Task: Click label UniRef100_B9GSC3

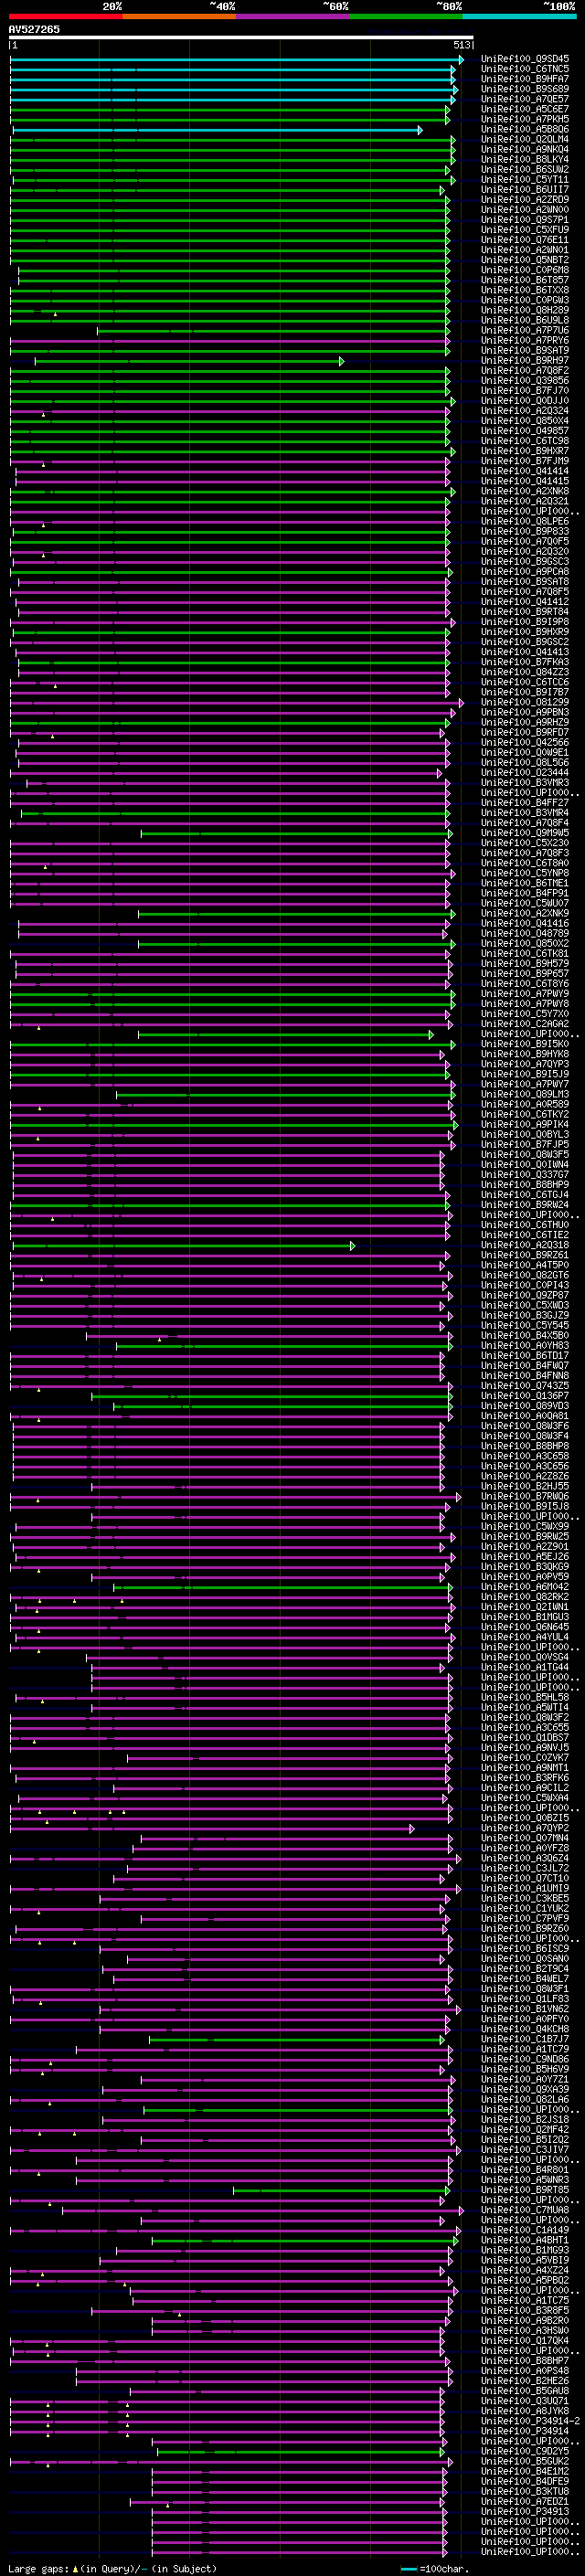Action: point(525,562)
